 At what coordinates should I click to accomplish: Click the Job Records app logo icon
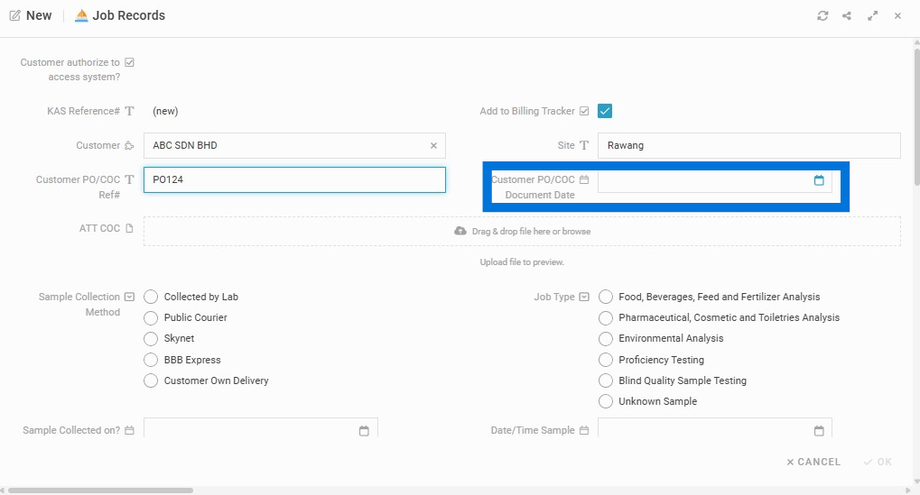tap(82, 16)
